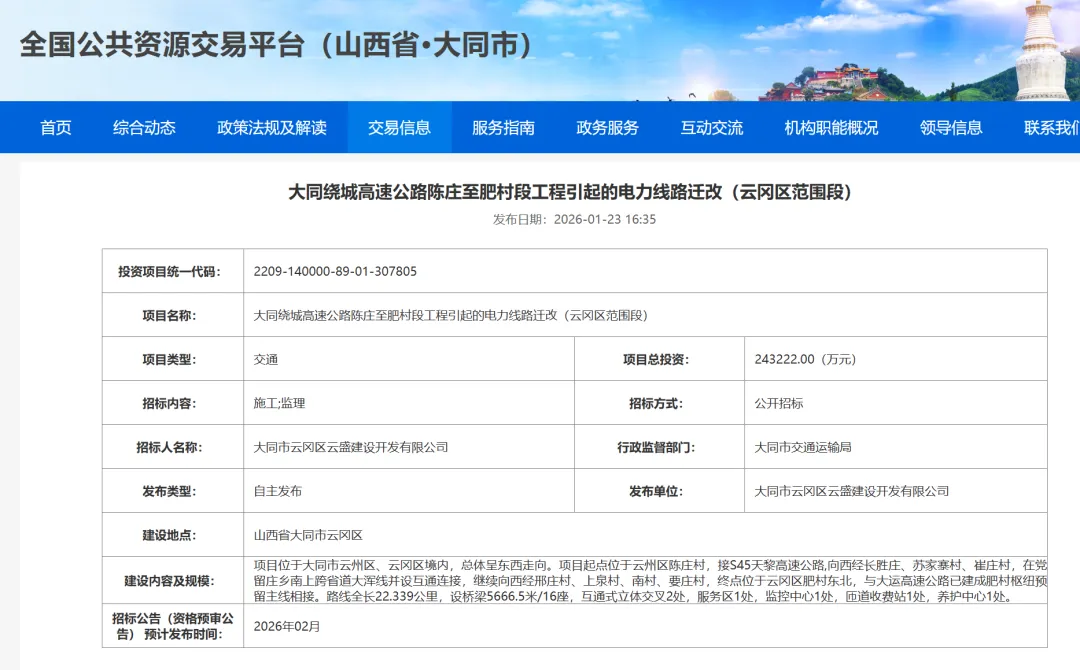This screenshot has width=1080, height=670.
Task: Click the 山西省大同市云冈区 location value
Action: [x=308, y=536]
